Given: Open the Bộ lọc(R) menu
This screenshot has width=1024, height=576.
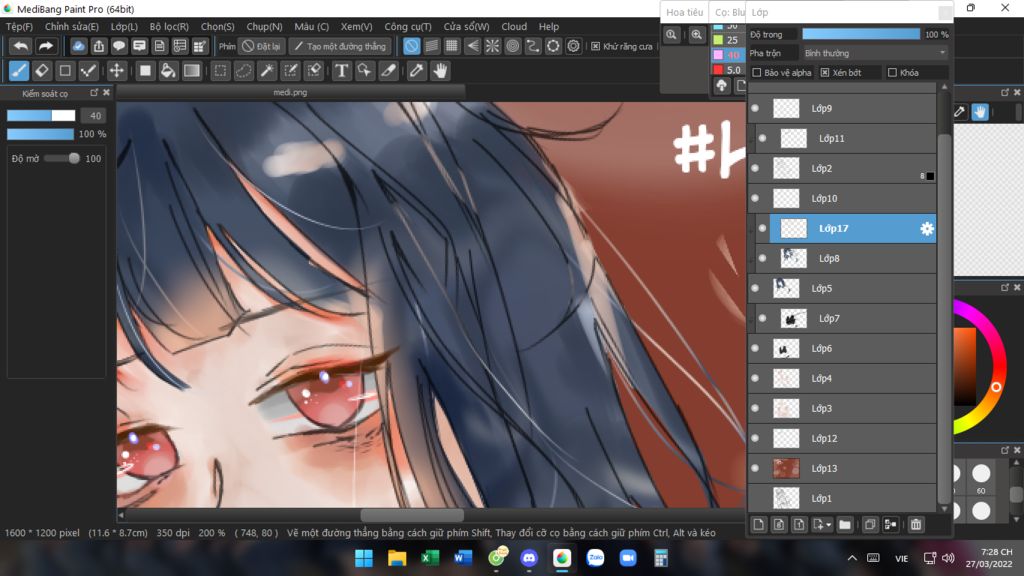Looking at the screenshot, I should (169, 27).
